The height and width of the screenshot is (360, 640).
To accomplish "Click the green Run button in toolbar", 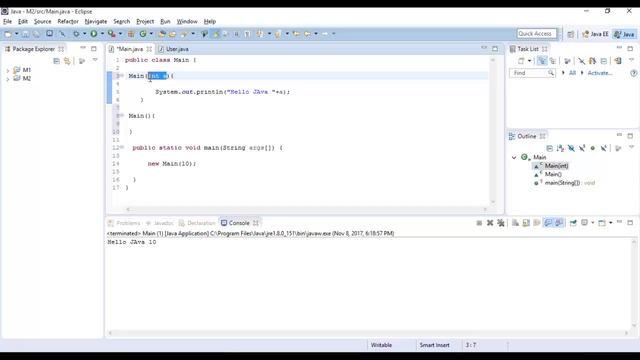I will 93,34.
